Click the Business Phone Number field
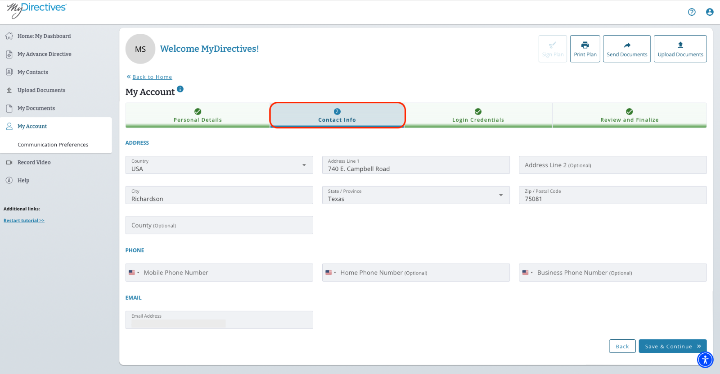The width and height of the screenshot is (720, 374). click(613, 272)
